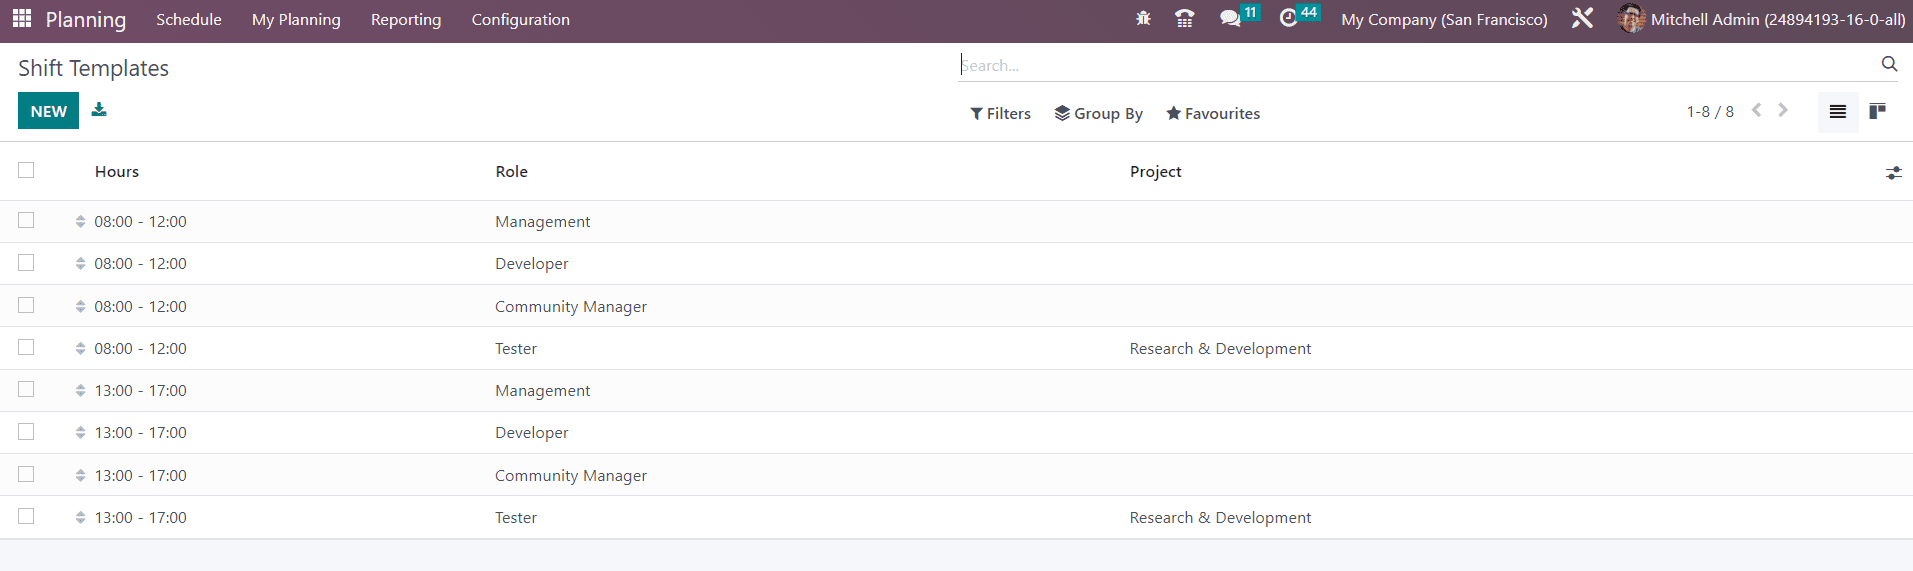1913x571 pixels.
Task: Switch to kanban view icon
Action: pyautogui.click(x=1878, y=112)
